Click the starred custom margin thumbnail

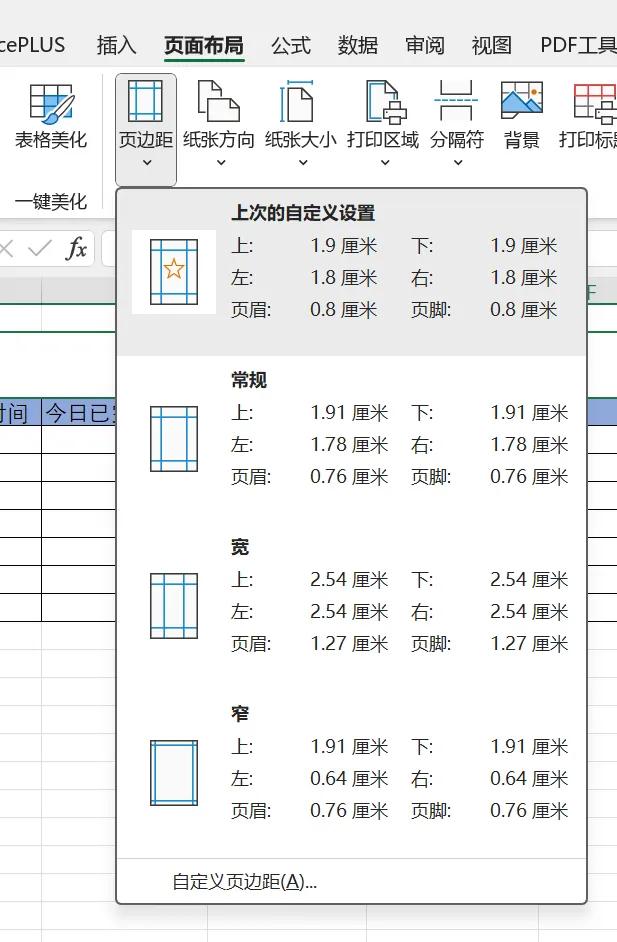coord(174,272)
